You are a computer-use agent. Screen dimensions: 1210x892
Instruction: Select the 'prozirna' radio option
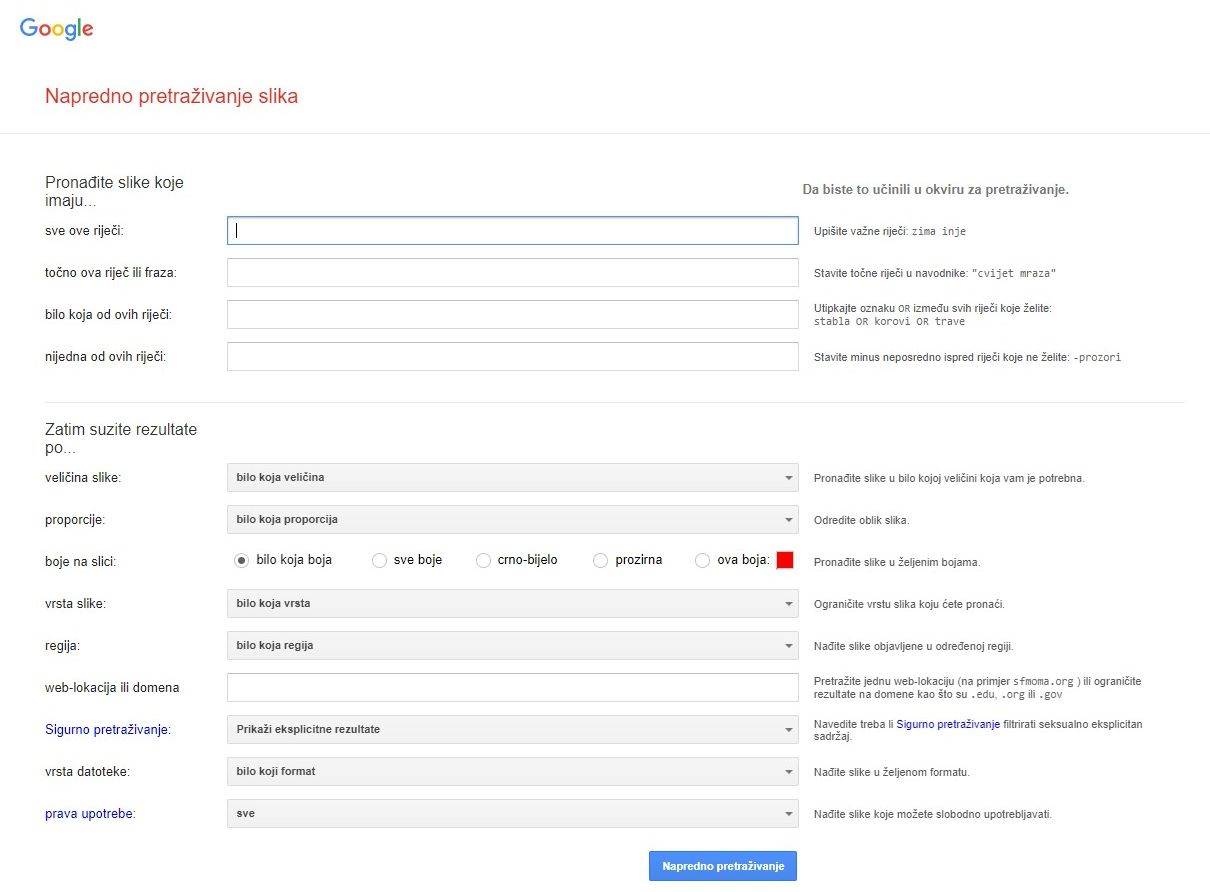tap(601, 561)
